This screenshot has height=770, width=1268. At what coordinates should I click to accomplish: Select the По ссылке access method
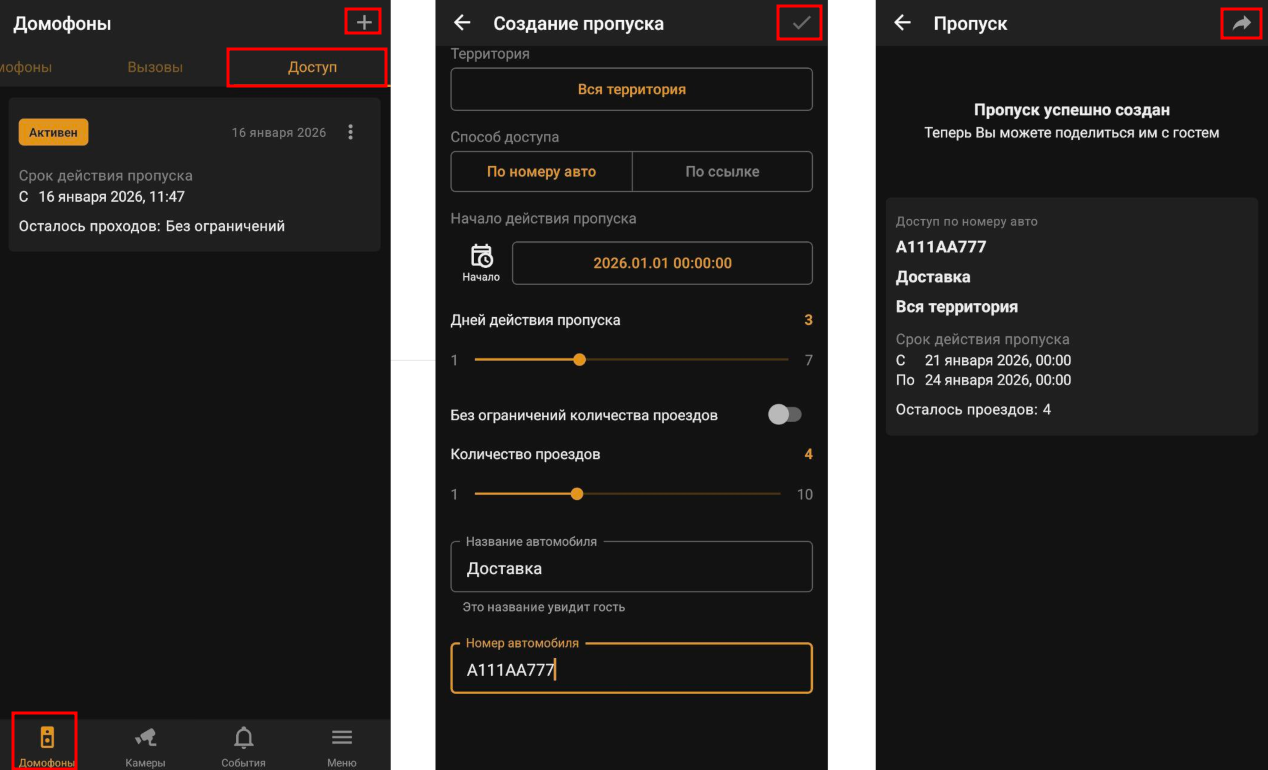click(722, 172)
